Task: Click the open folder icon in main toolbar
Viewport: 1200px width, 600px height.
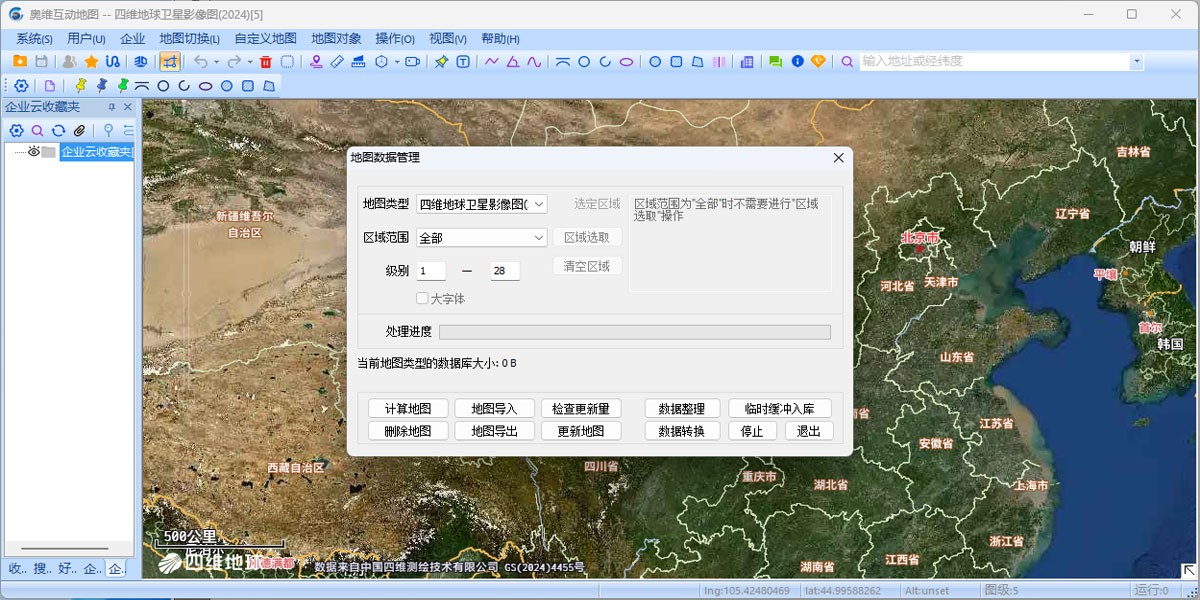Action: coord(20,62)
